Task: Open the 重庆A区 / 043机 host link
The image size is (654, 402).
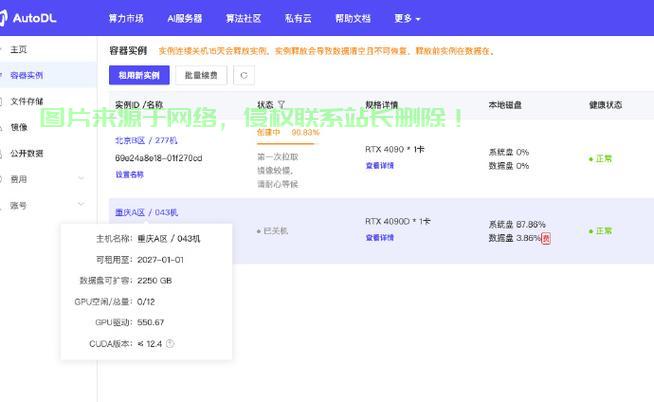Action: (x=146, y=212)
